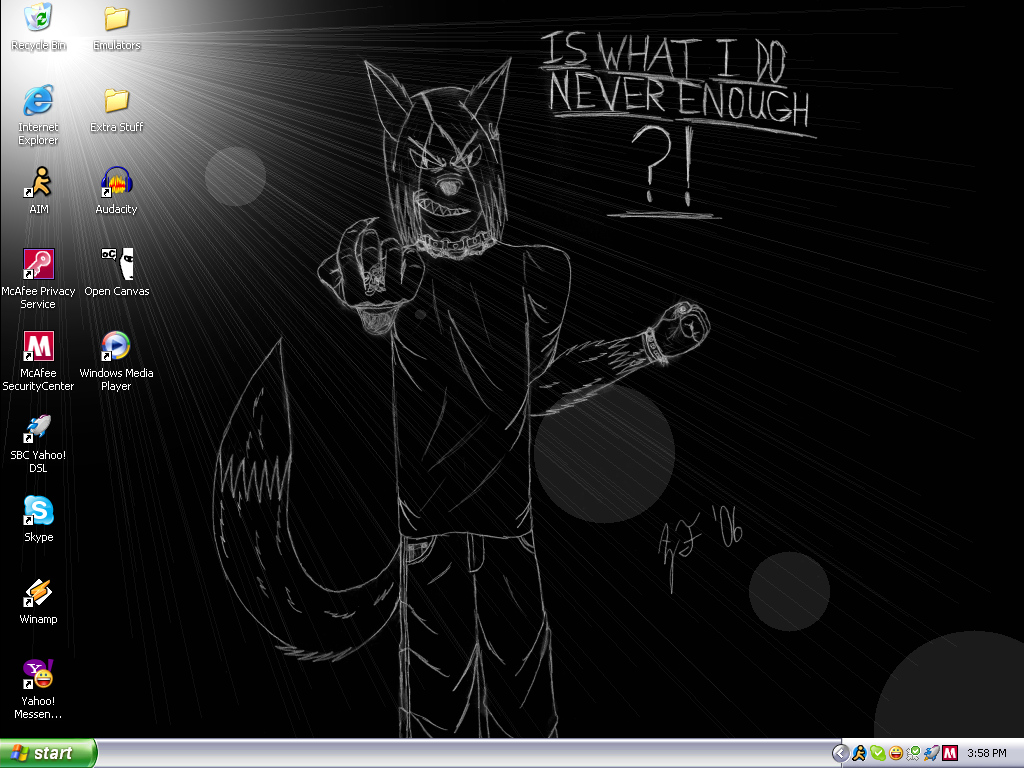Click the AIM running-man tray icon
1024x768 pixels.
pos(859,753)
